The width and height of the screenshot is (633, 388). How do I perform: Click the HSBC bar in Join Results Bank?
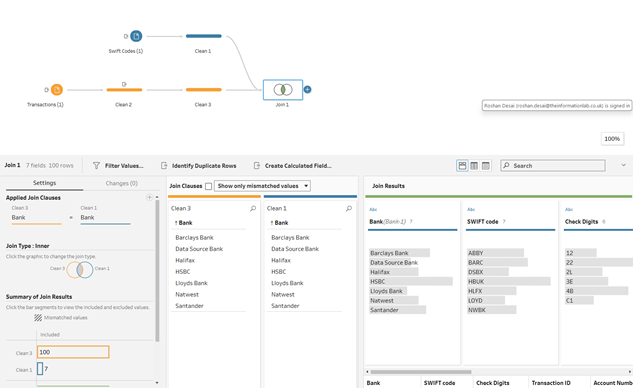coord(411,281)
